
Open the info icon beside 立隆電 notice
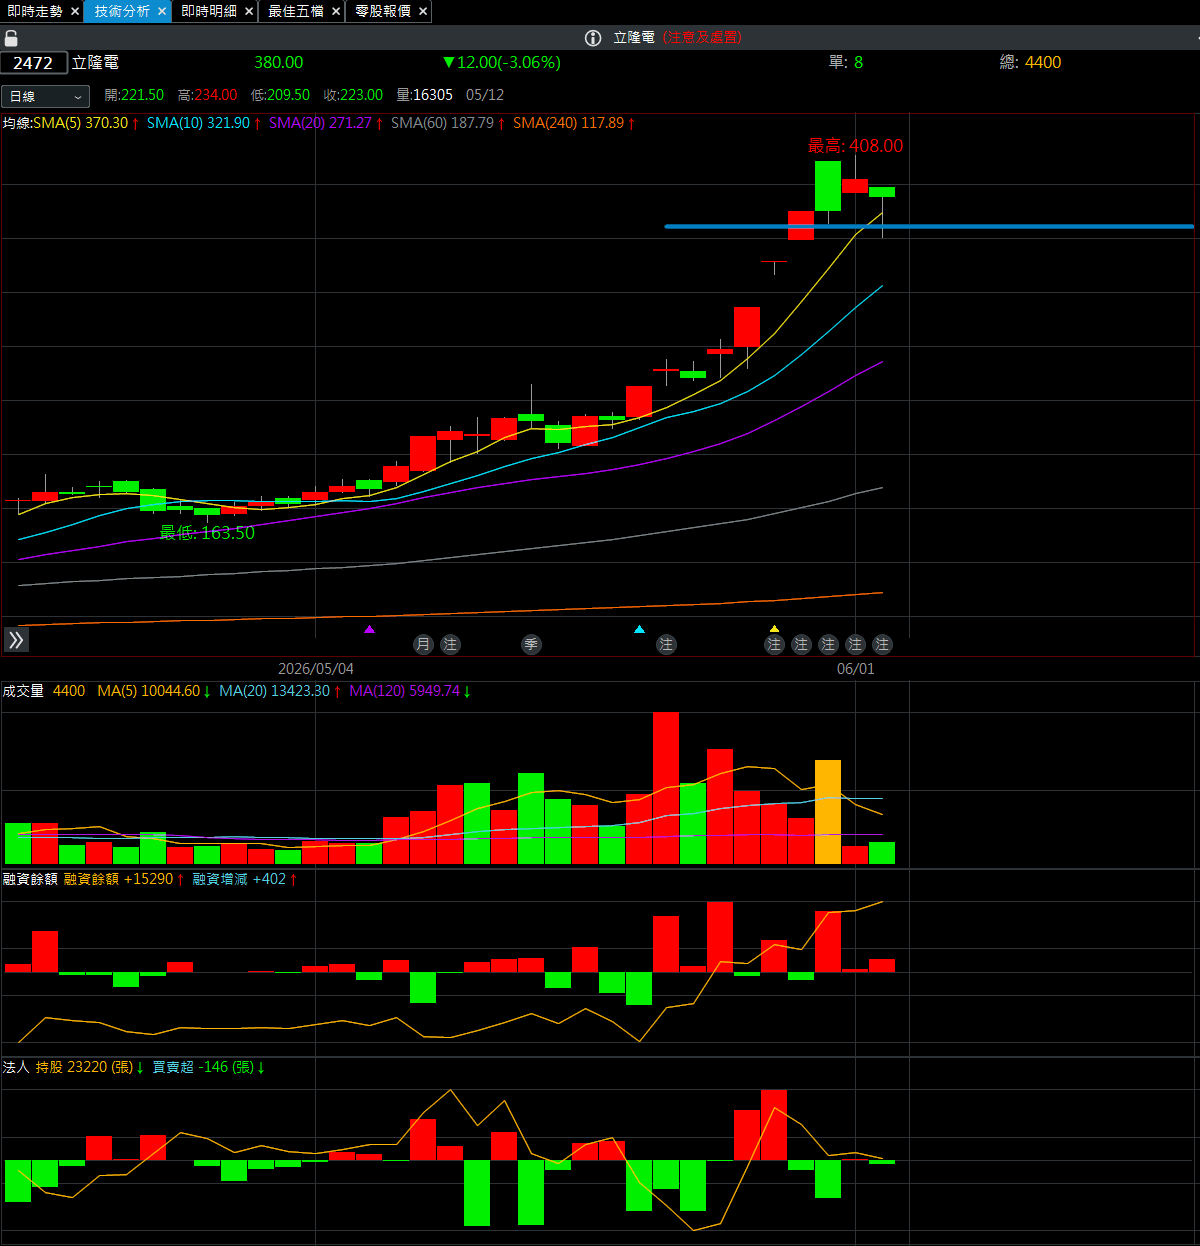[593, 38]
